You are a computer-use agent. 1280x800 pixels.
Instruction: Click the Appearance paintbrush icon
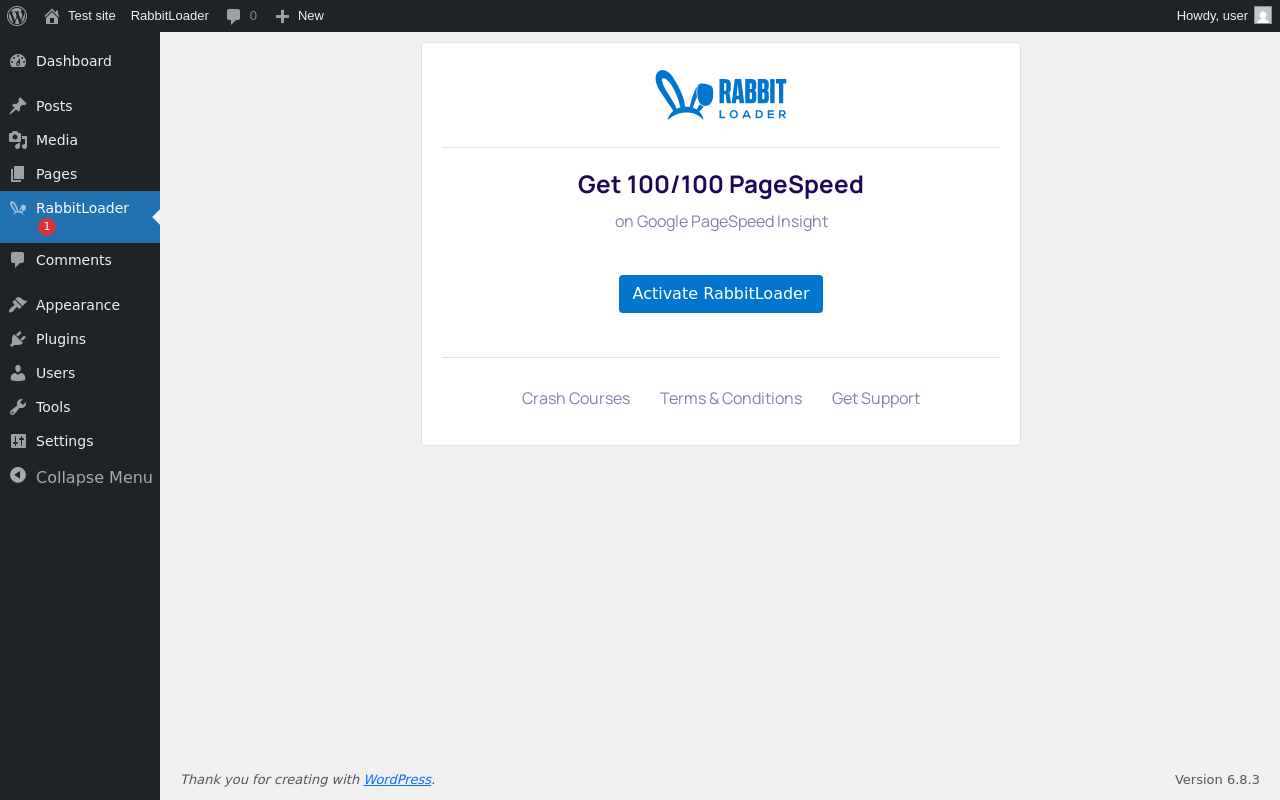point(18,305)
